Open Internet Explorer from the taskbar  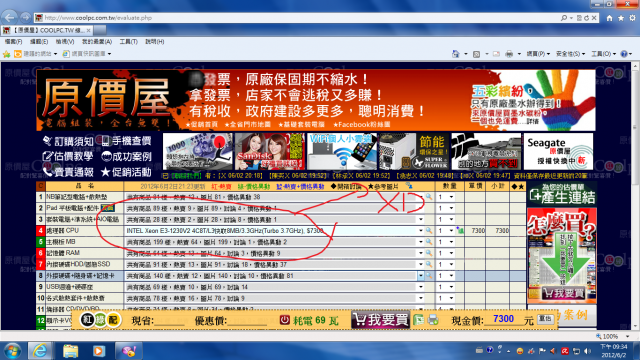click(x=40, y=351)
